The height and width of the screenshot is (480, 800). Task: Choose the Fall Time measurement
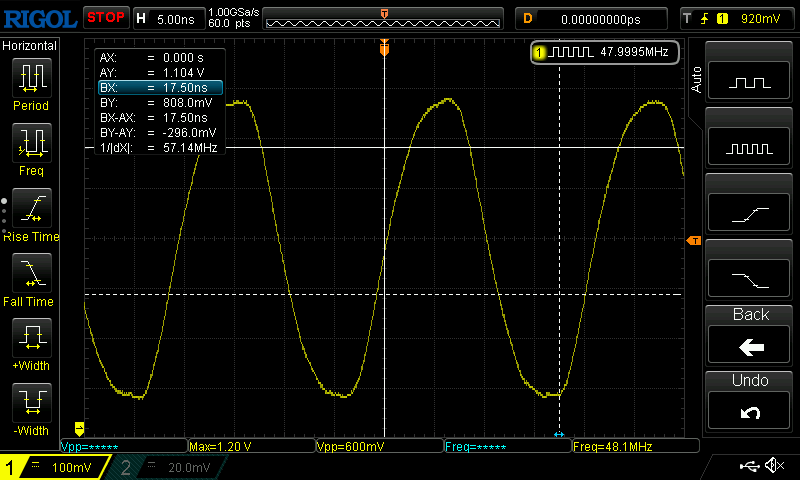point(31,278)
